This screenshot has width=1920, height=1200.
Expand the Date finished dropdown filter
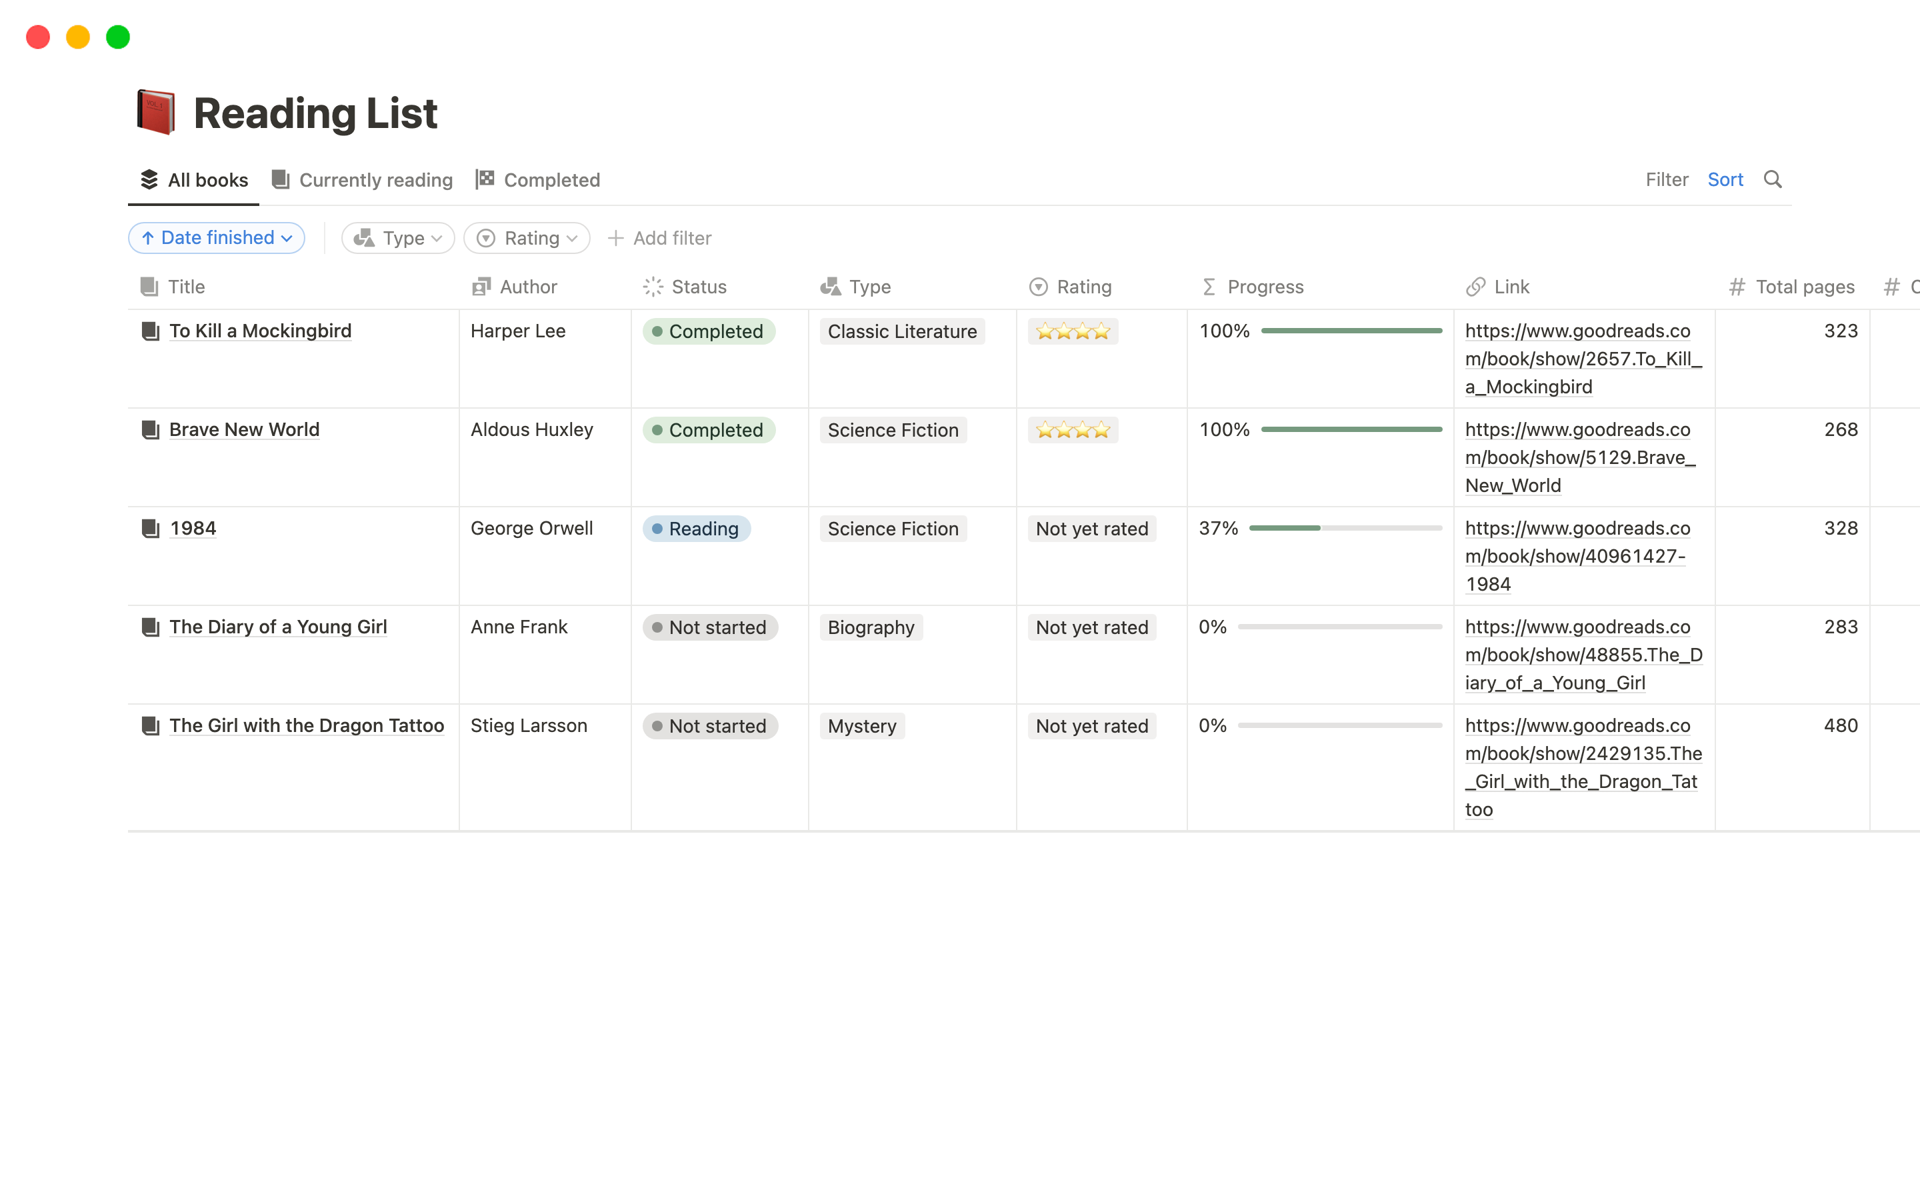[x=216, y=238]
